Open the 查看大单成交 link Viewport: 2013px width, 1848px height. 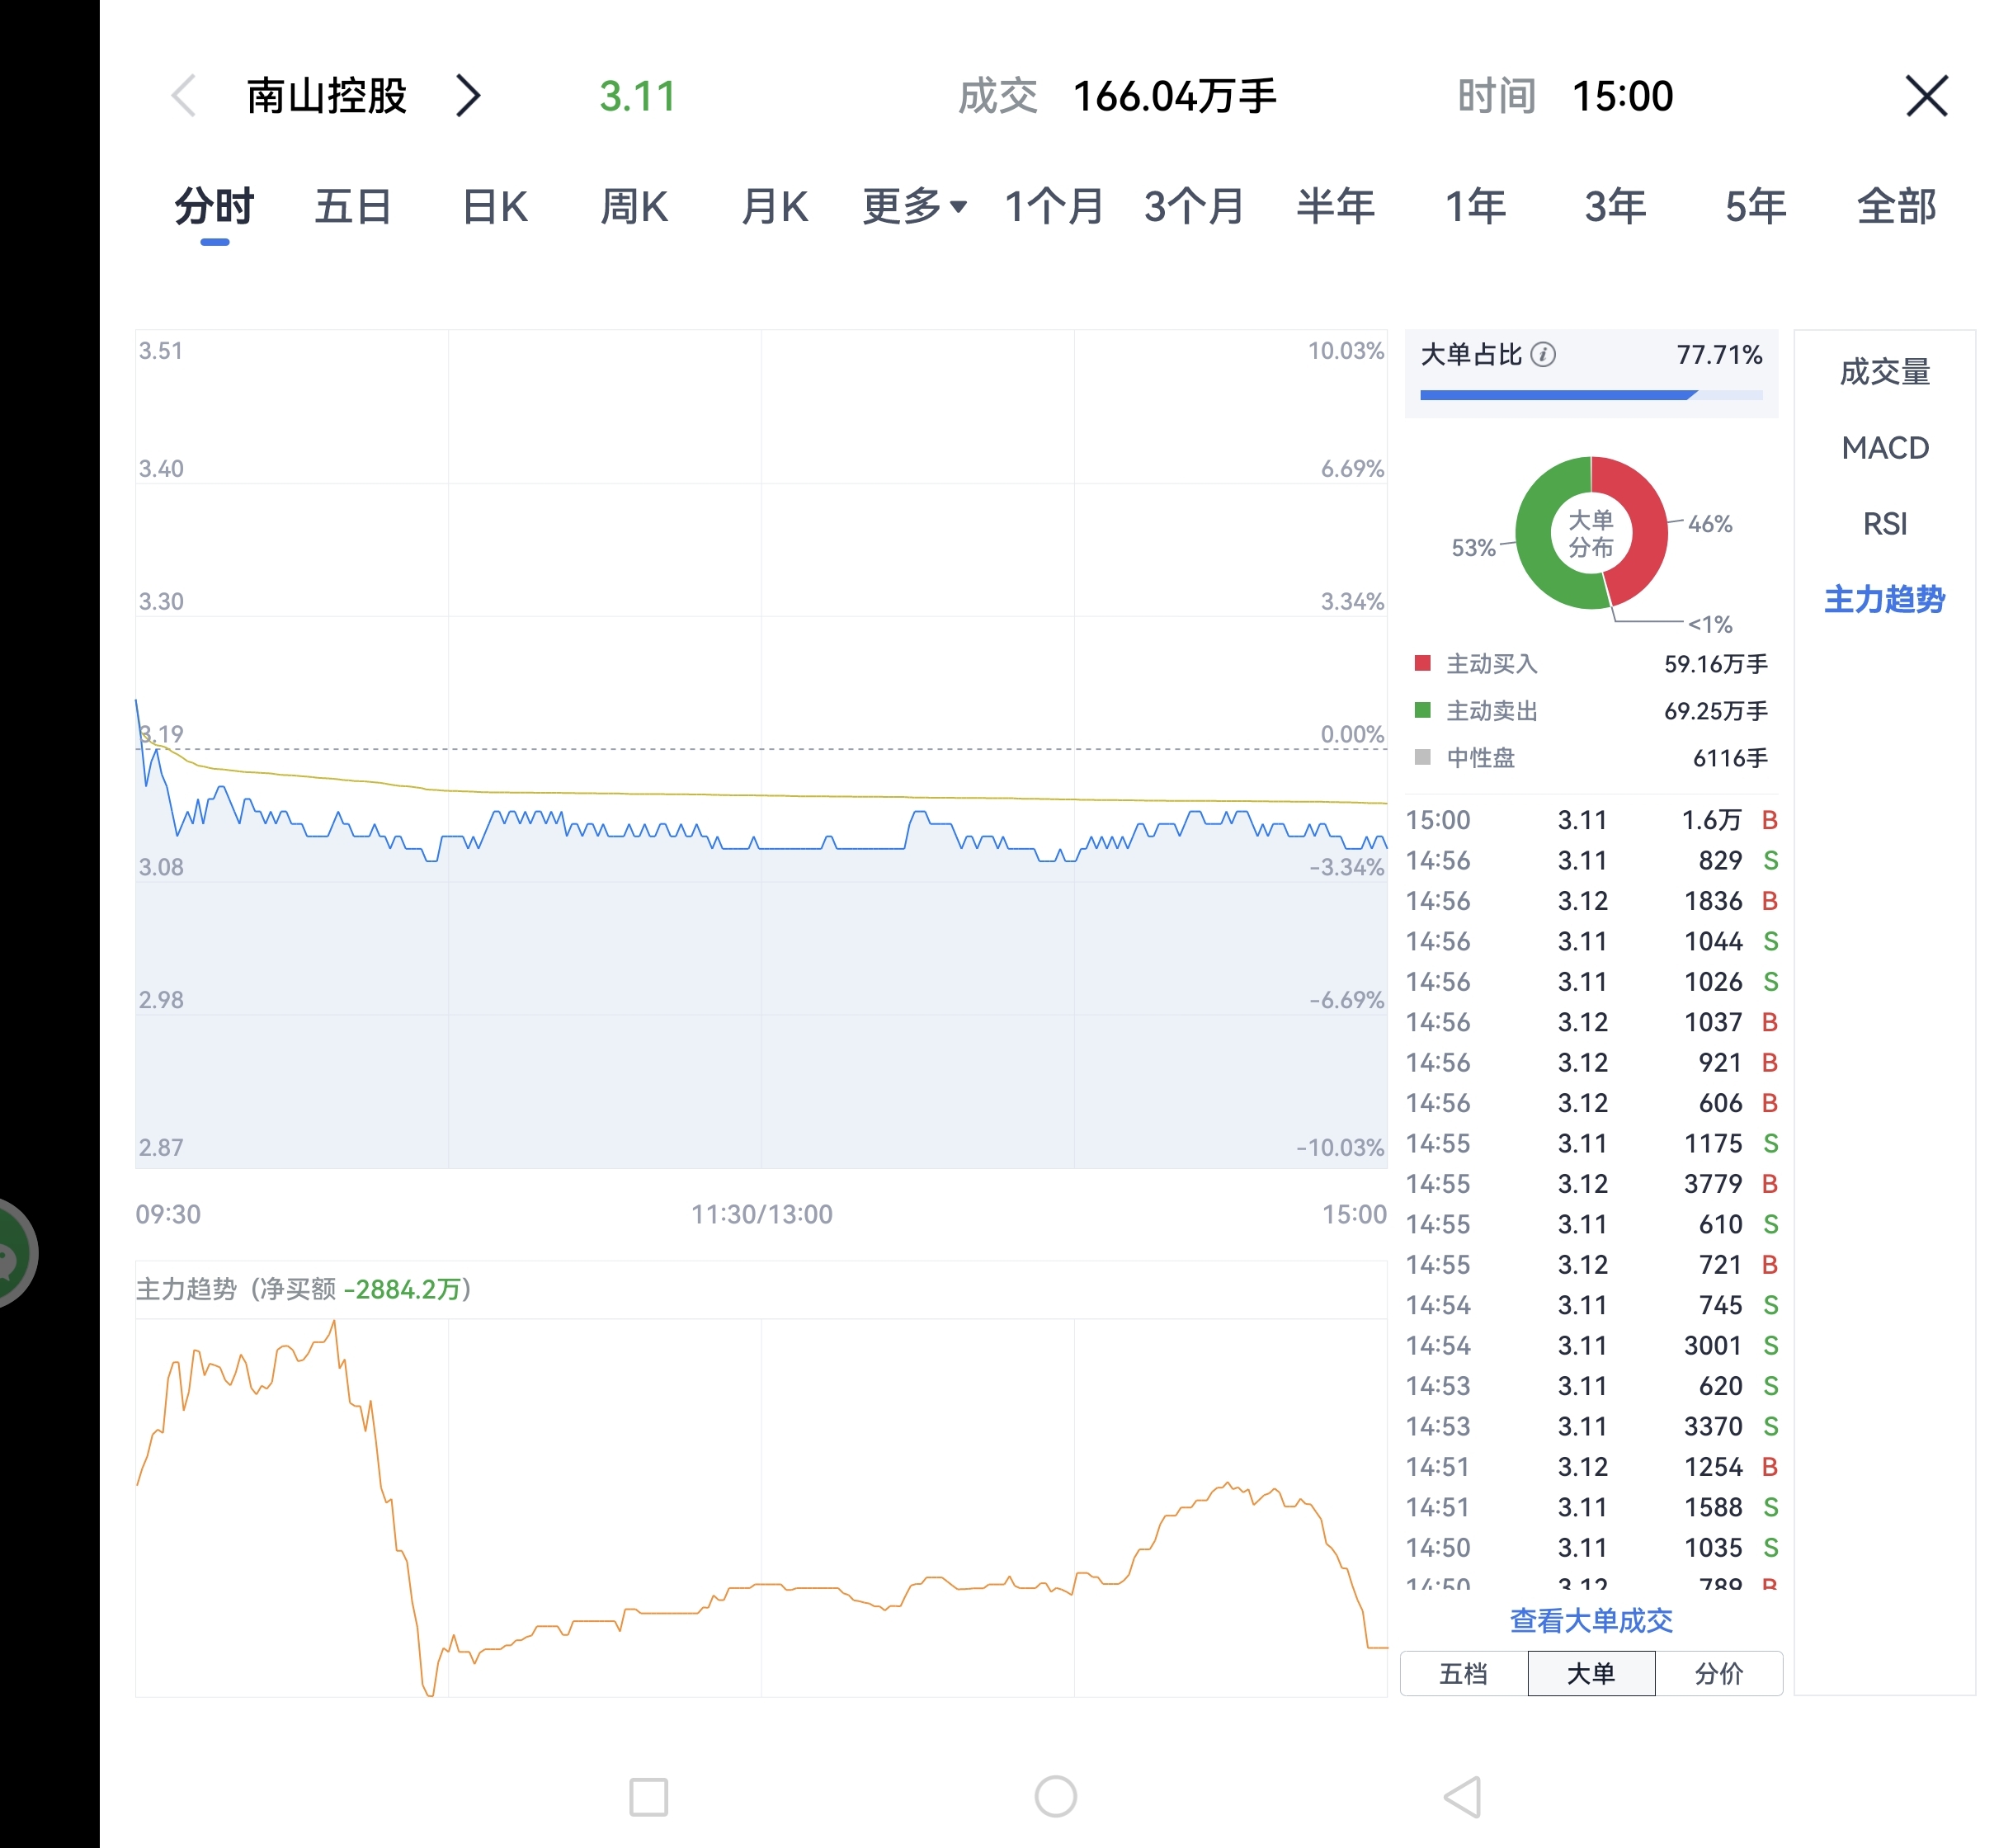[x=1591, y=1620]
